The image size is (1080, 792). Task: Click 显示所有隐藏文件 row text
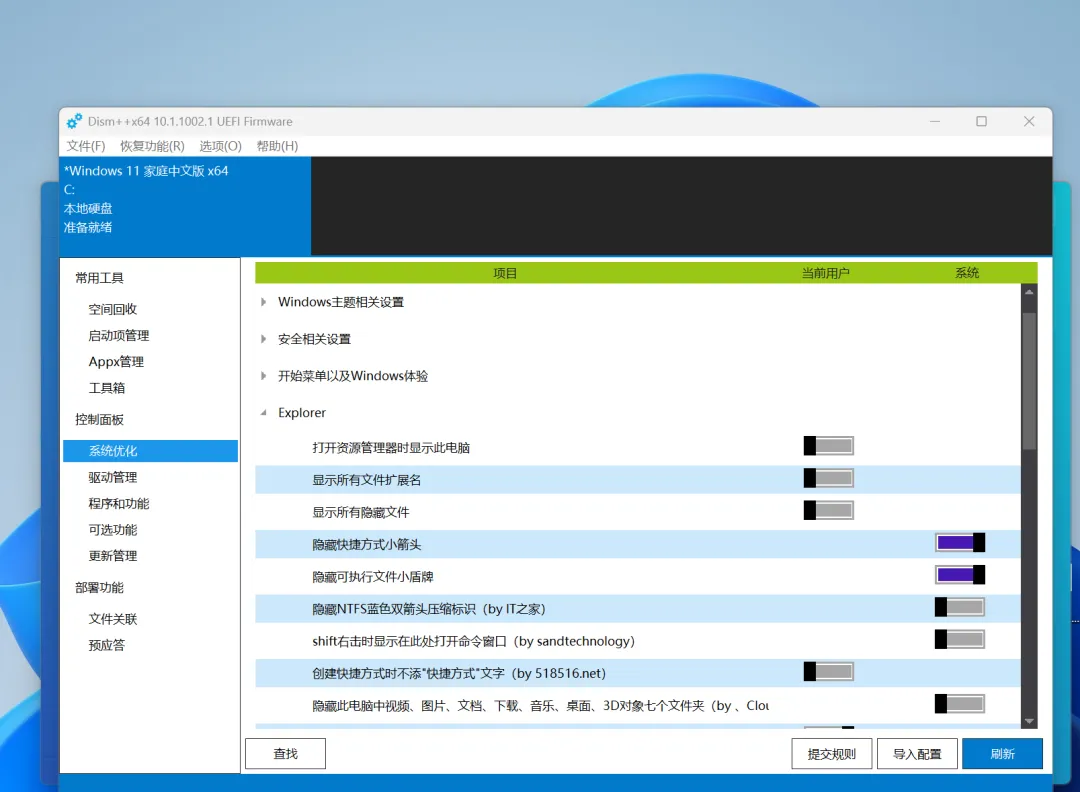coord(360,512)
